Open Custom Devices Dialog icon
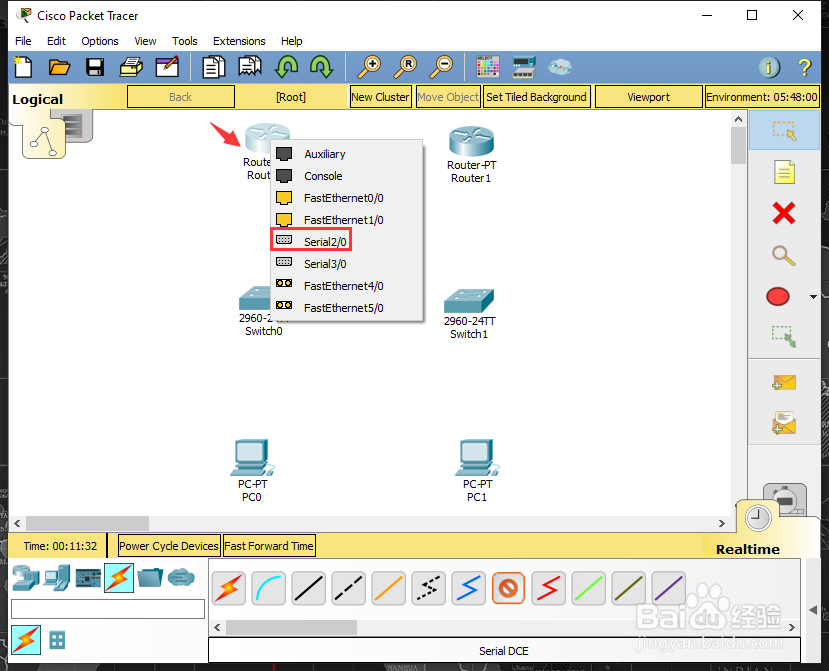The height and width of the screenshot is (671, 829). [524, 67]
